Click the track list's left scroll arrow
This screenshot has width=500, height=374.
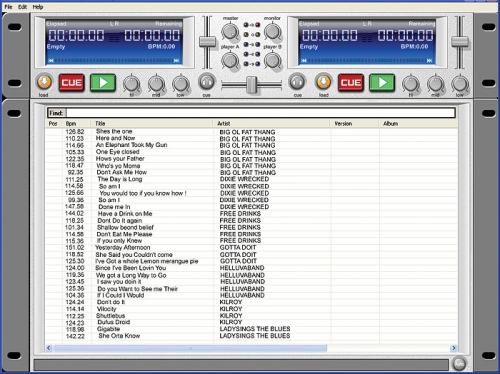point(49,348)
